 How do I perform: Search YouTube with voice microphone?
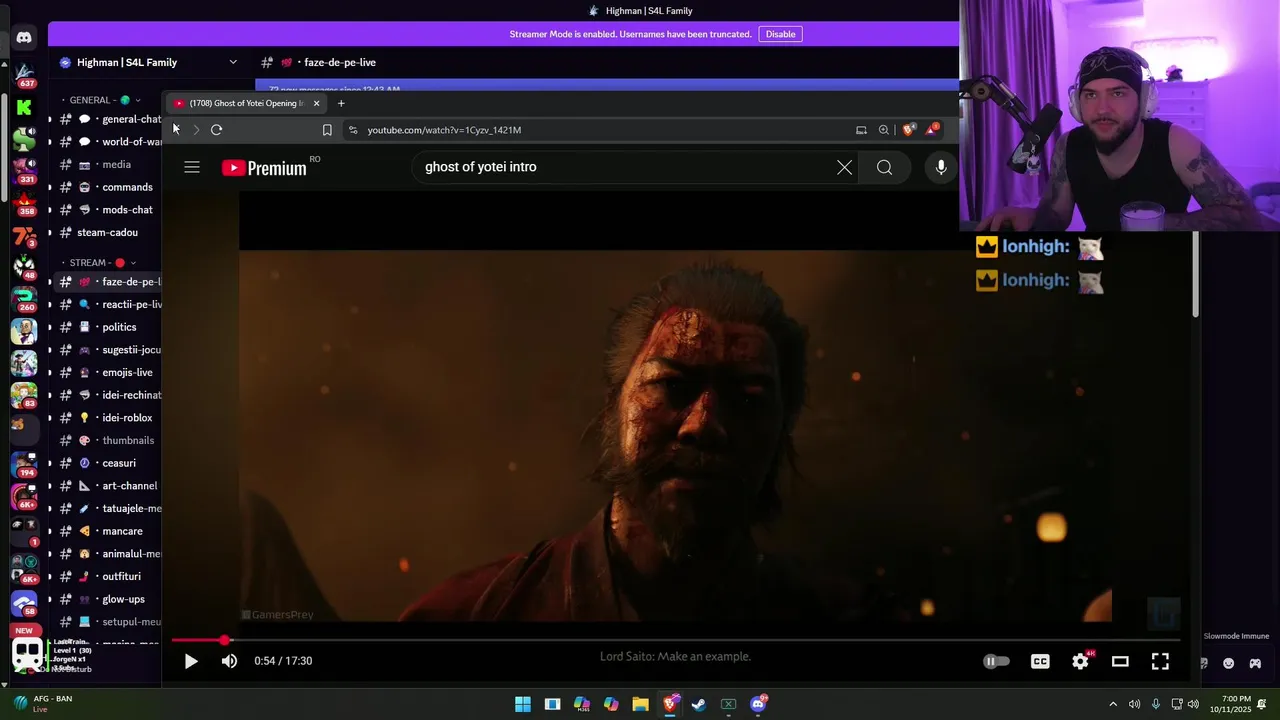[941, 167]
